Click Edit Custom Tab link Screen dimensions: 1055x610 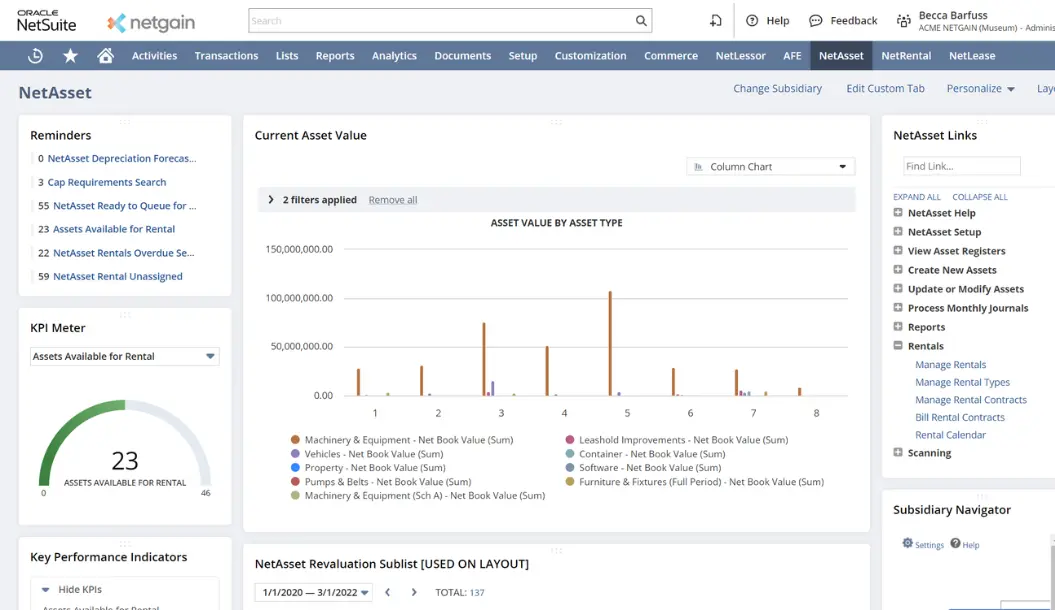pyautogui.click(x=885, y=89)
